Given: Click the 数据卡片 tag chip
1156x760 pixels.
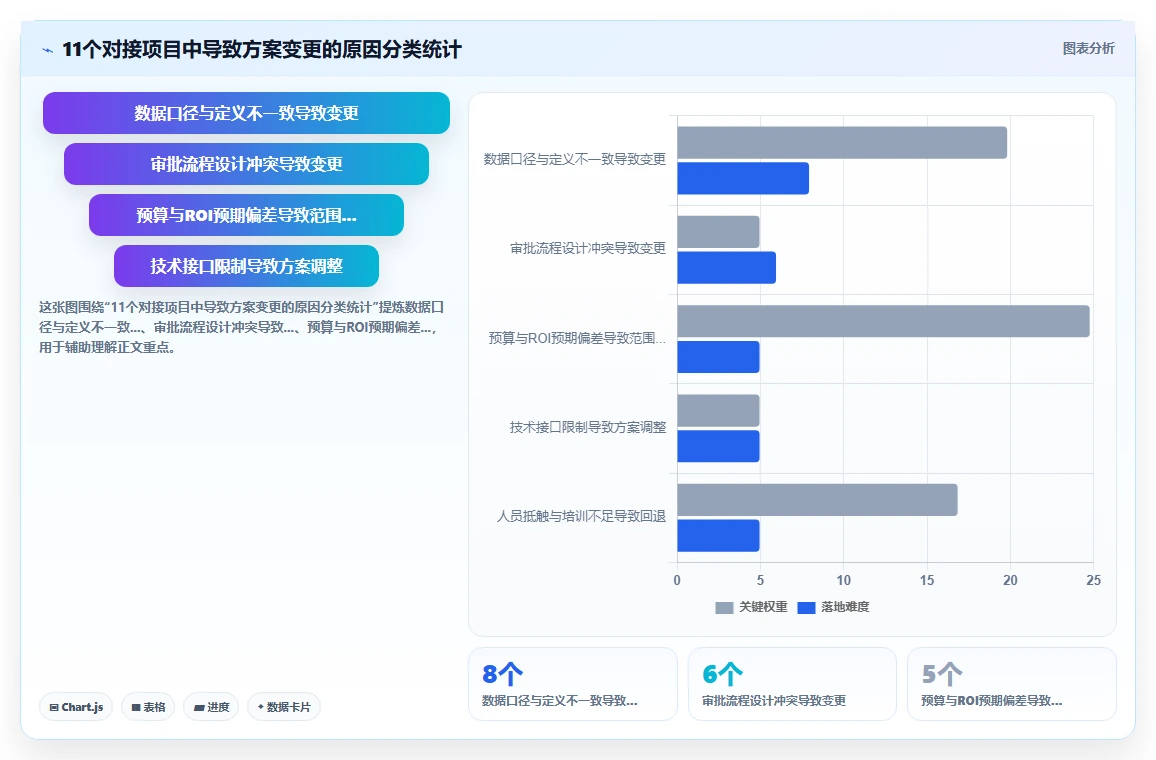Looking at the screenshot, I should 284,707.
